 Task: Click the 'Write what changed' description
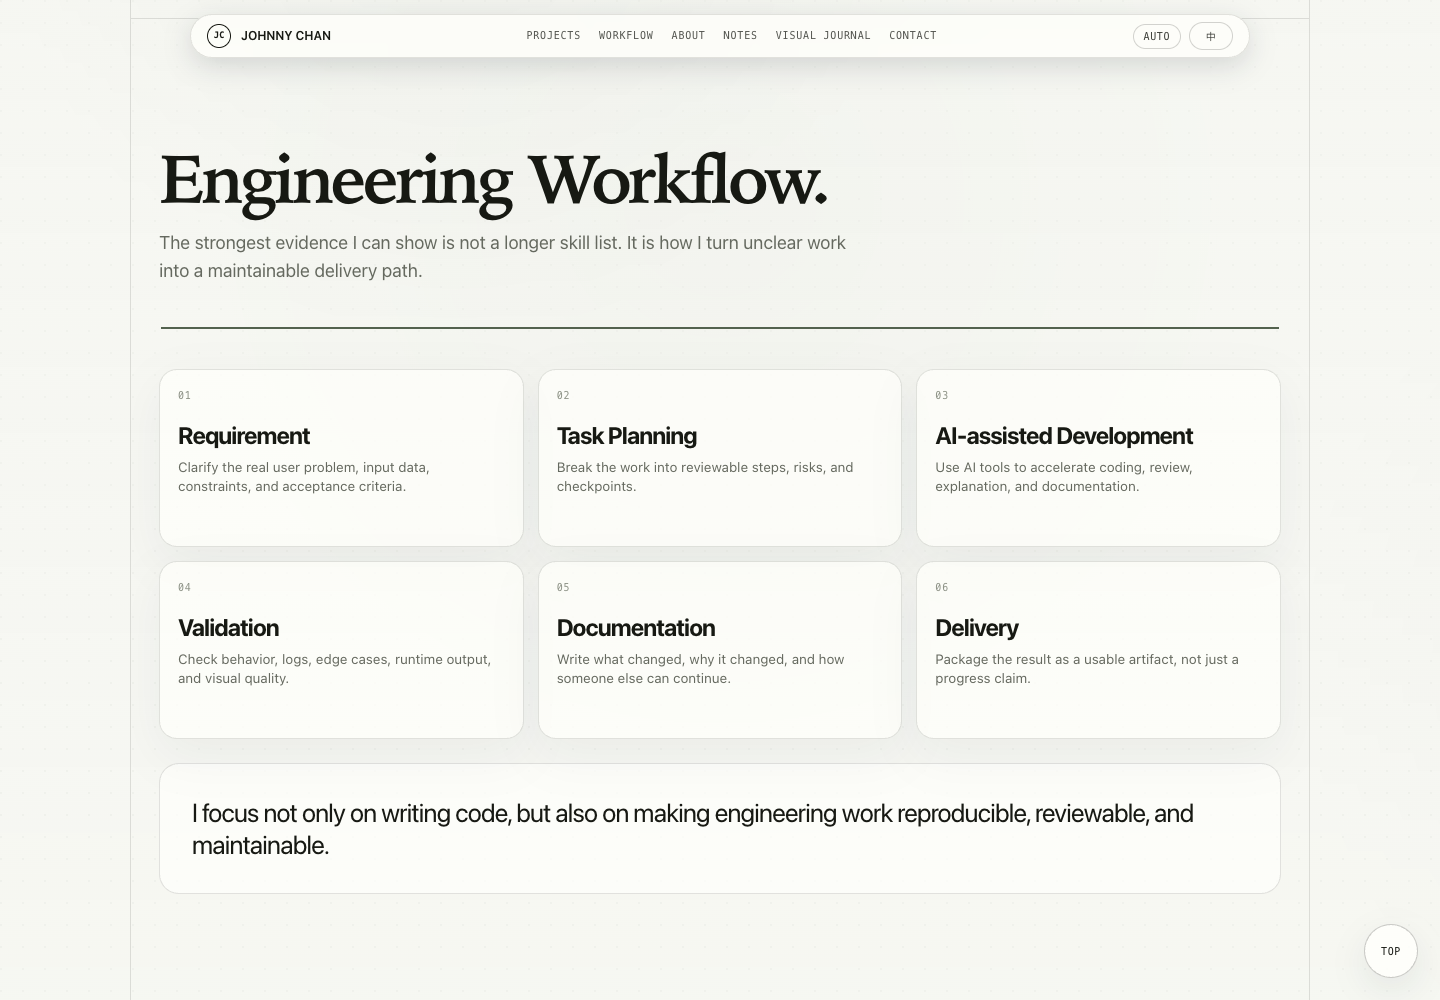701,669
